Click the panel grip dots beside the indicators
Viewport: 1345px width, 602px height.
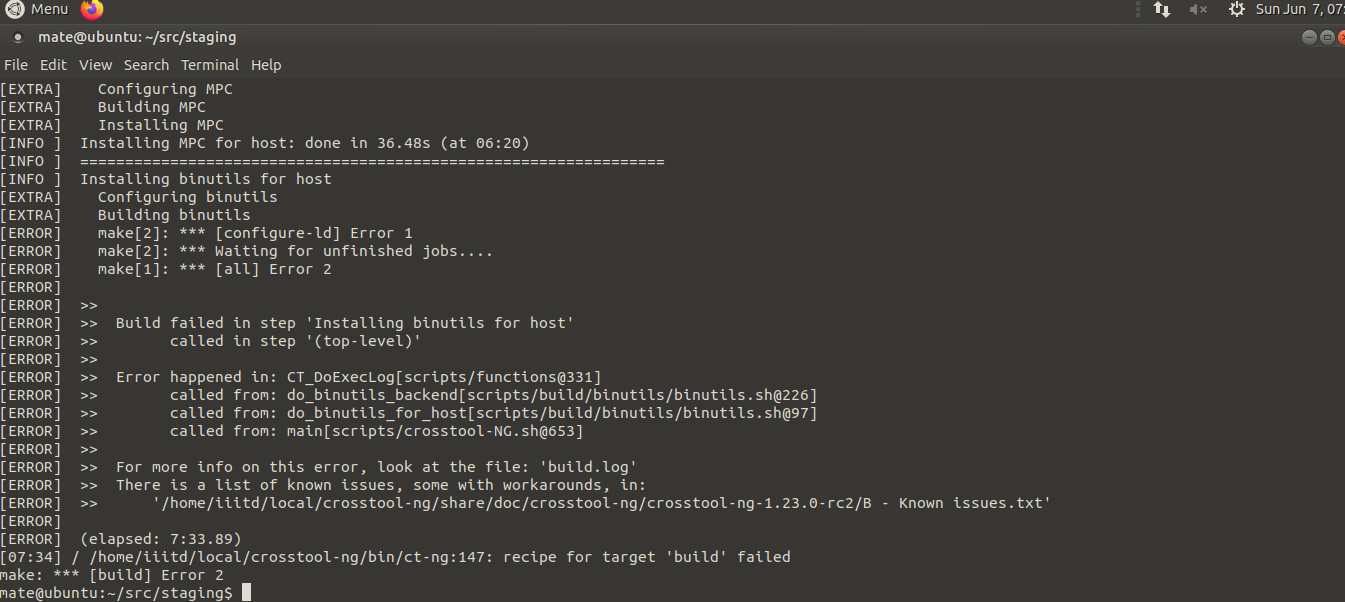tap(1138, 10)
